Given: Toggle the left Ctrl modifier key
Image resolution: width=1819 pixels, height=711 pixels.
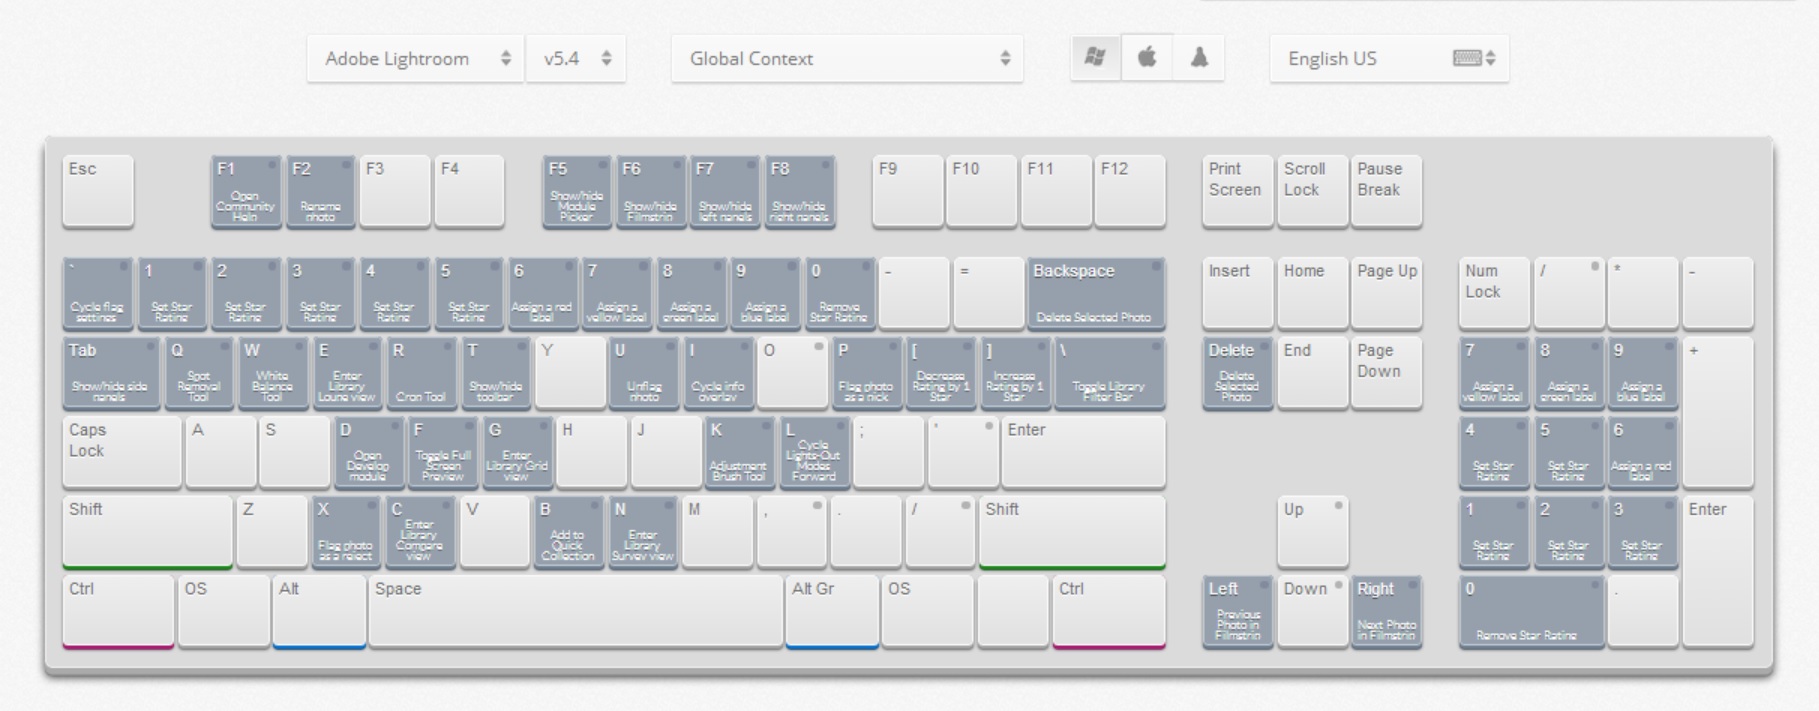Looking at the screenshot, I should 118,610.
